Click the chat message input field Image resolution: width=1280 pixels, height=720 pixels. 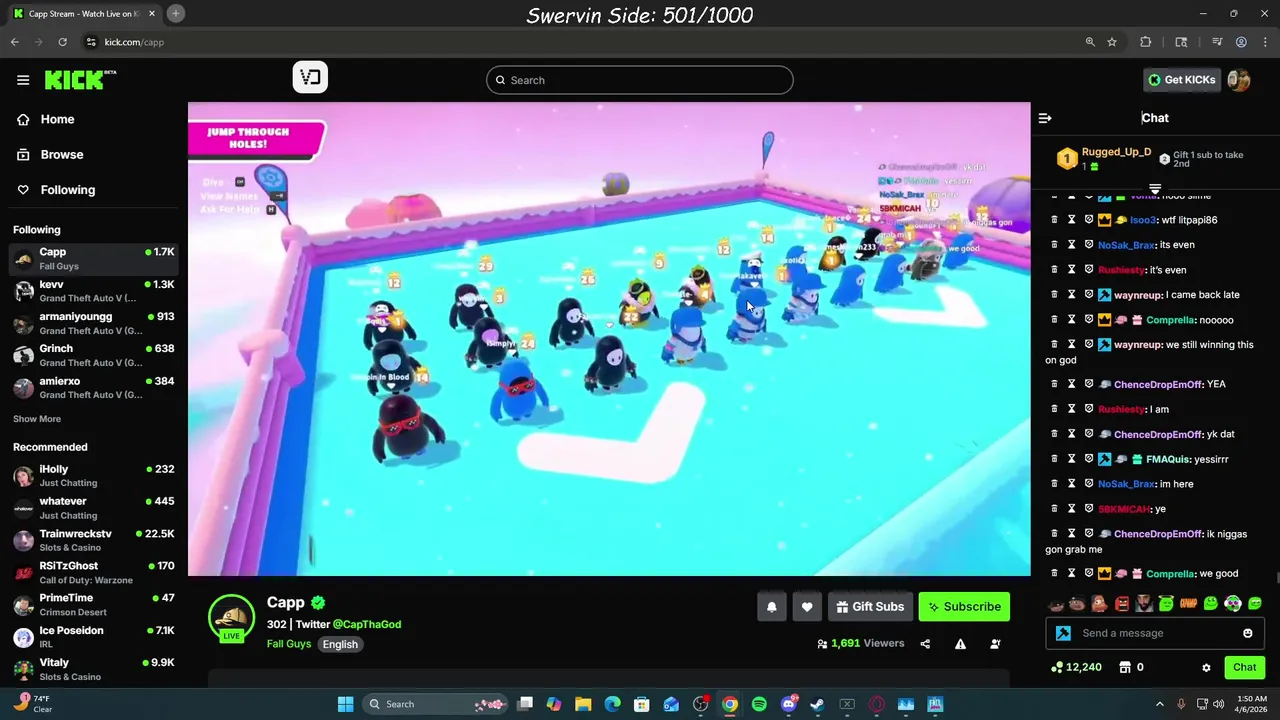(1155, 633)
